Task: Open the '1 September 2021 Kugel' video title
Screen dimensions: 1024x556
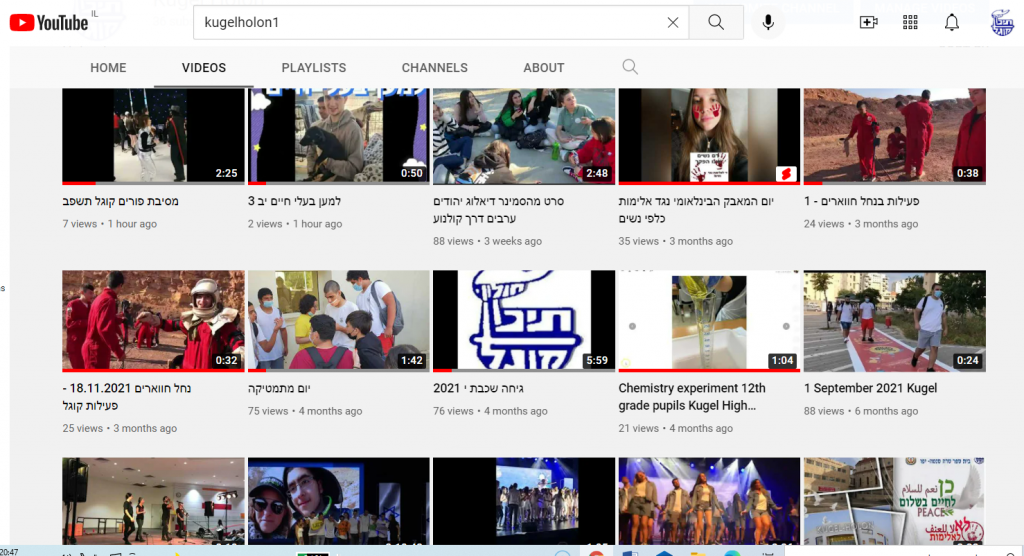Action: (x=870, y=388)
